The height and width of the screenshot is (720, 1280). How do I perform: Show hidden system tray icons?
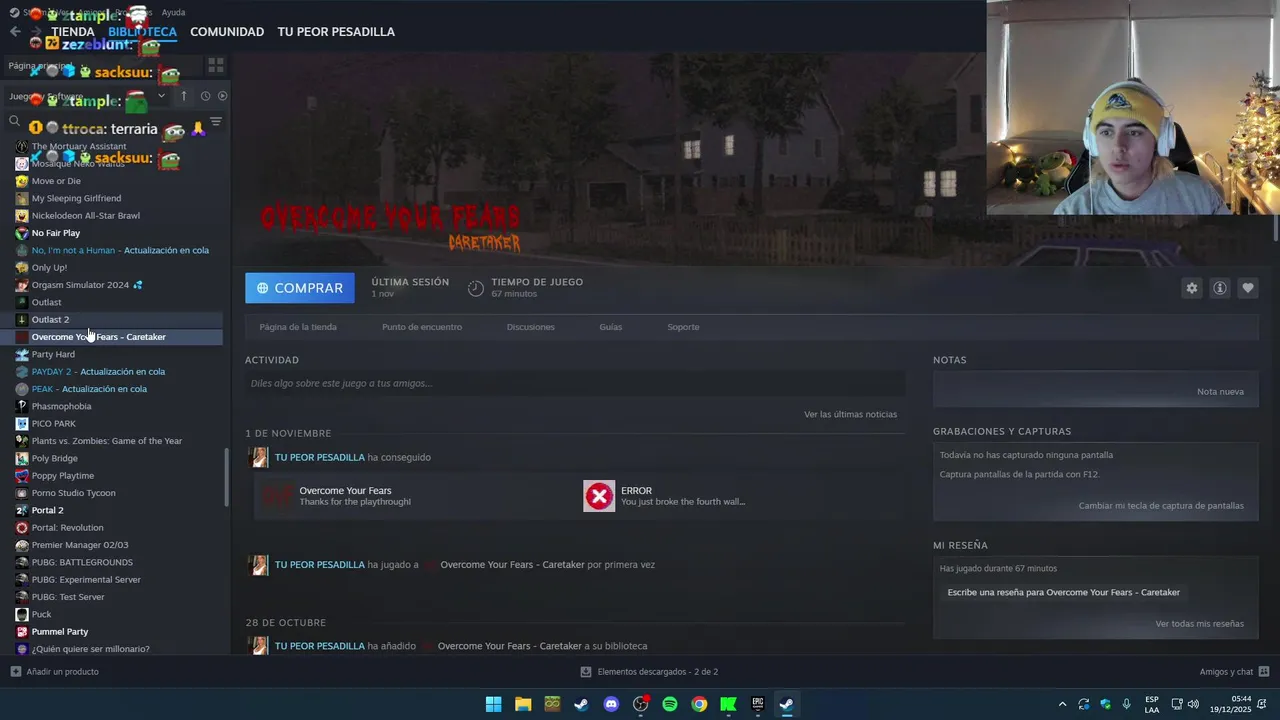click(1062, 704)
